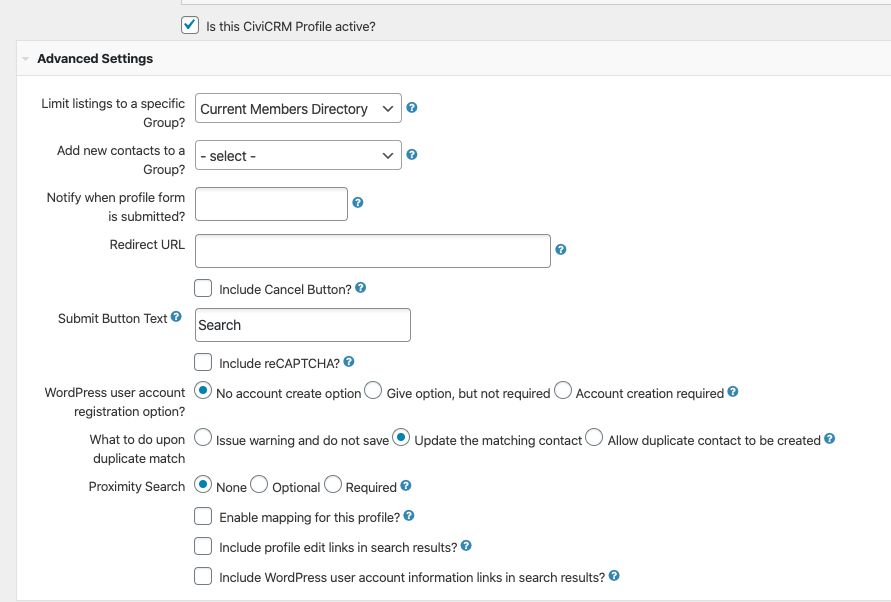Click help icon next to Redirect URL field
This screenshot has width=891, height=602.
561,250
